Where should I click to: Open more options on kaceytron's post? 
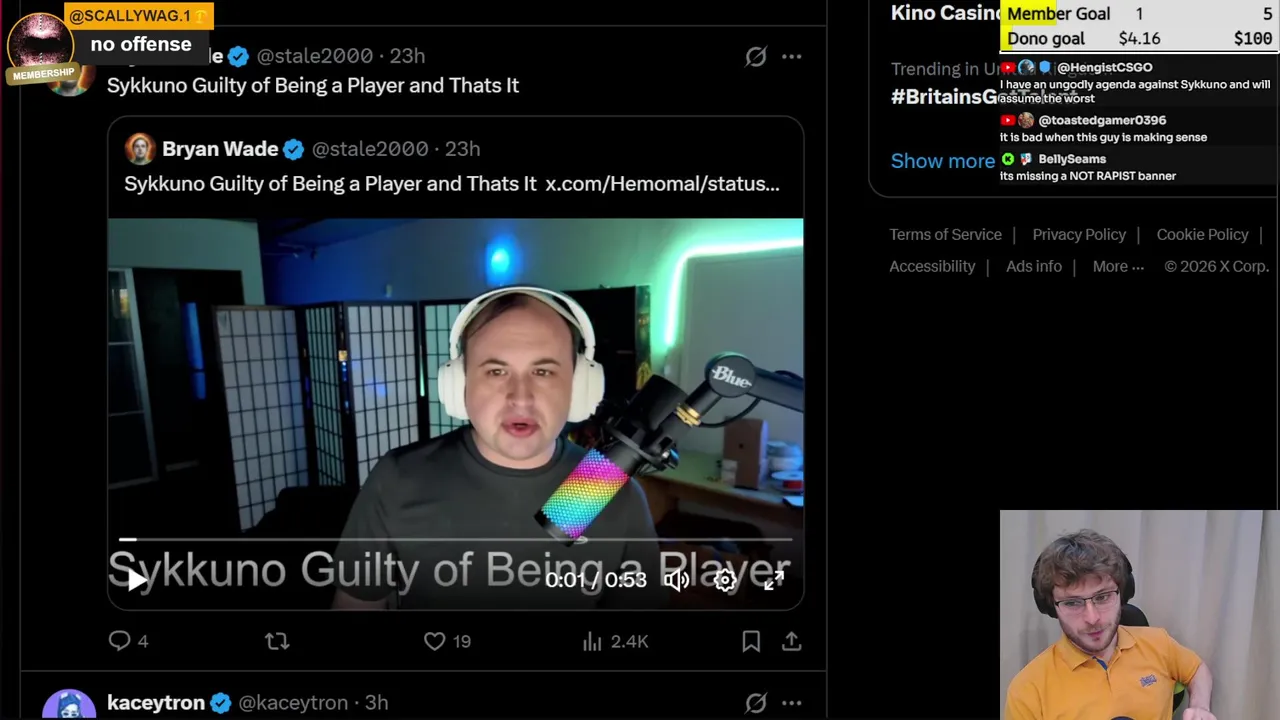coord(792,703)
